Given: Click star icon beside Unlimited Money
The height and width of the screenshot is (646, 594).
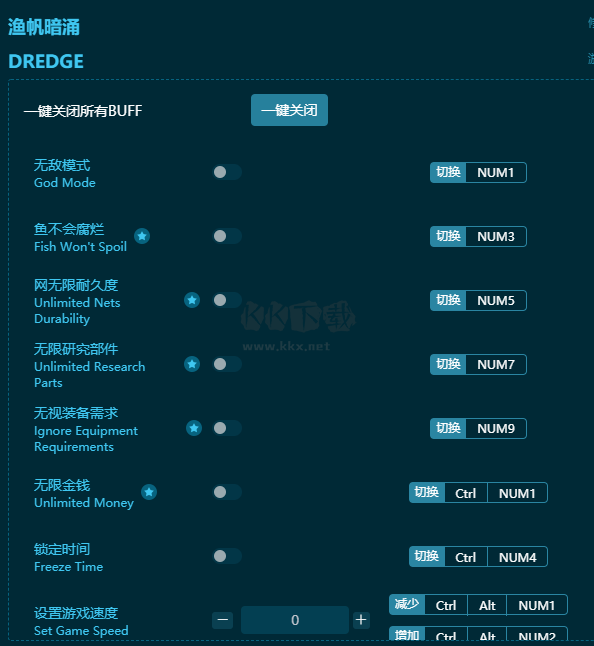Looking at the screenshot, I should (149, 492).
